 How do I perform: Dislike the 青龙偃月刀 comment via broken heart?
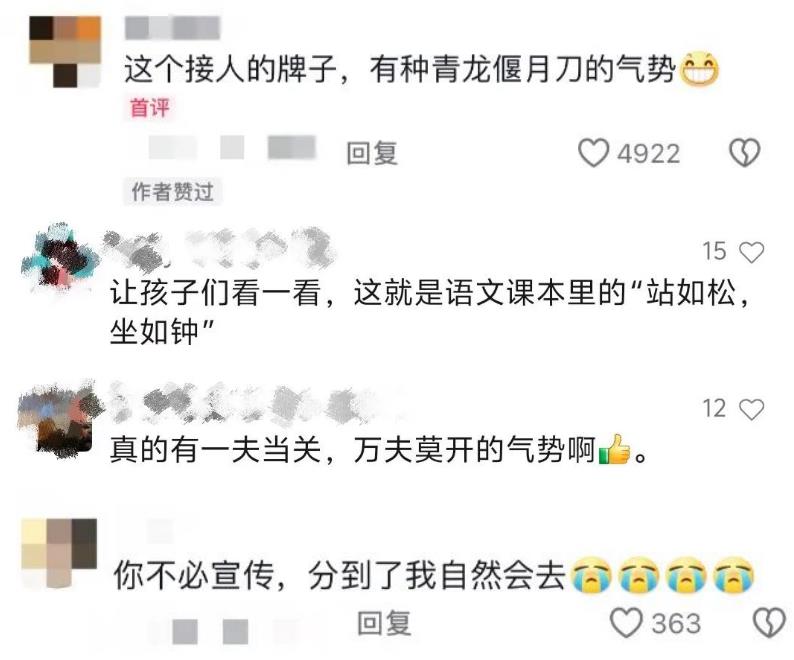744,153
